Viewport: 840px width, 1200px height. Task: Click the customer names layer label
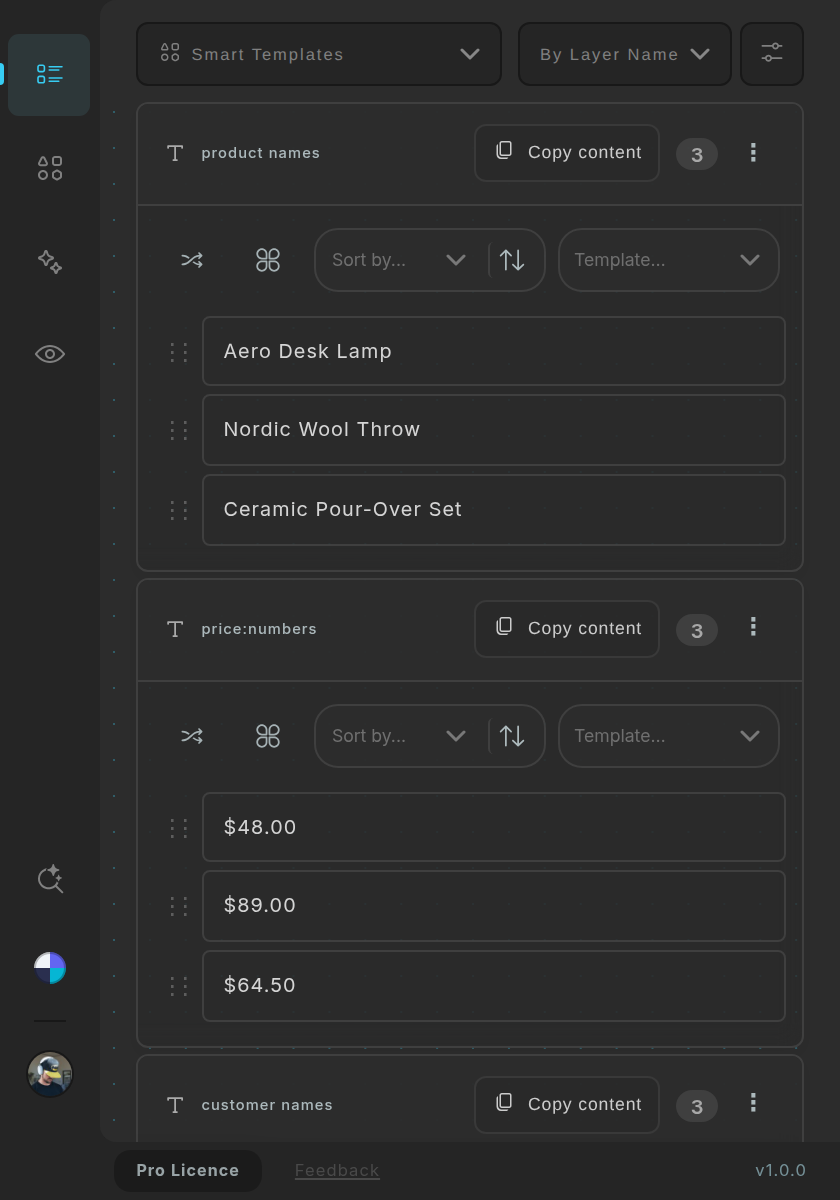[267, 1105]
